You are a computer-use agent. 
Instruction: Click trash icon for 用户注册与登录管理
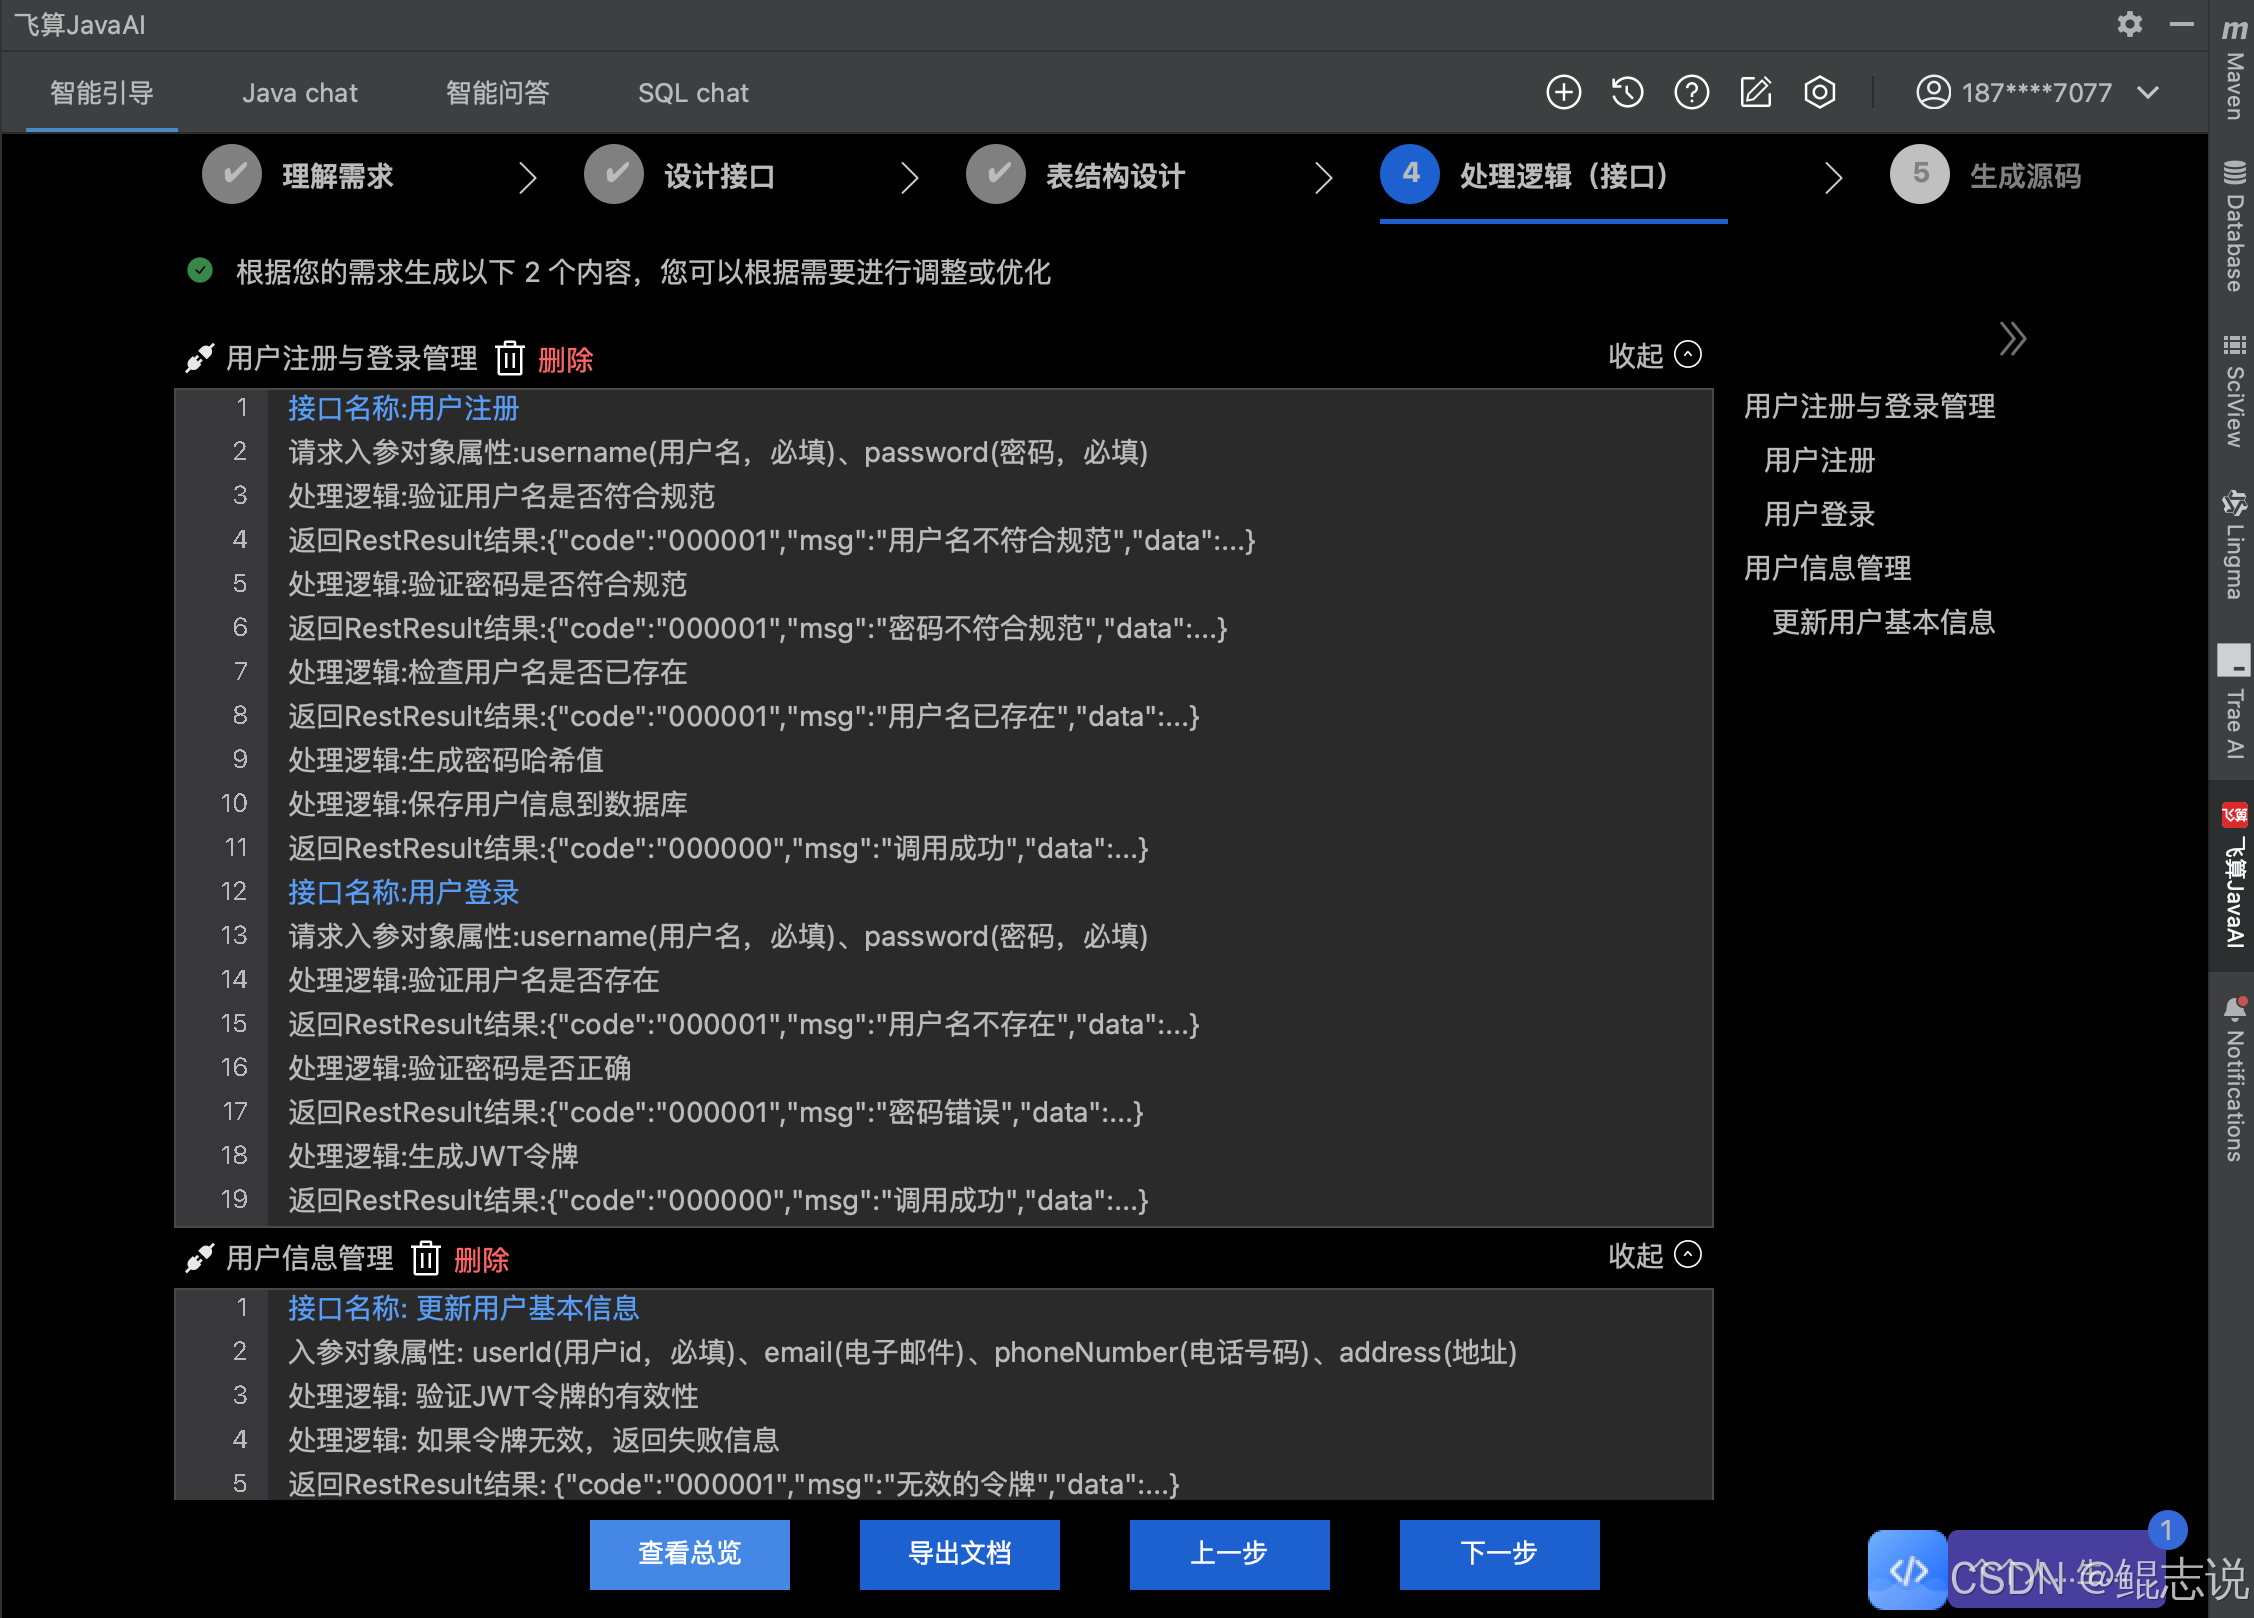510,358
